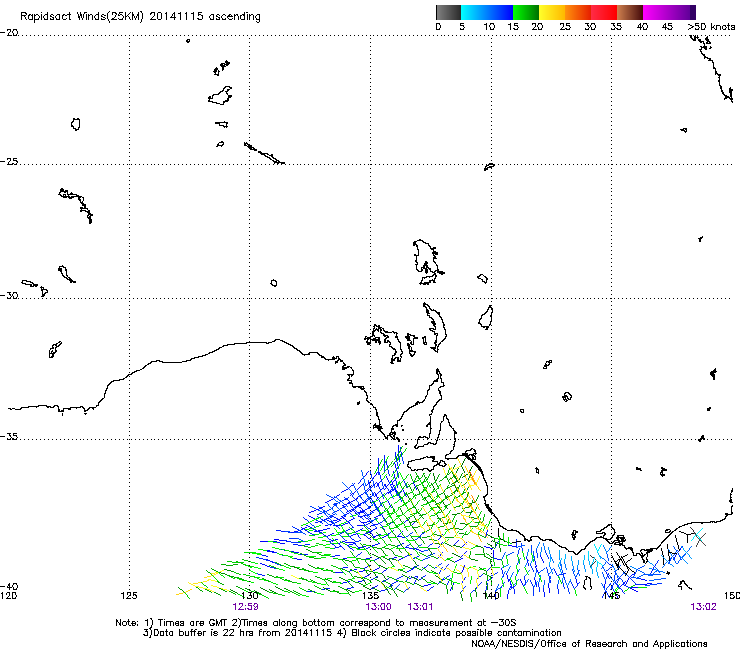Click the '15' legend scale label
740x650 pixels.
click(x=513, y=27)
